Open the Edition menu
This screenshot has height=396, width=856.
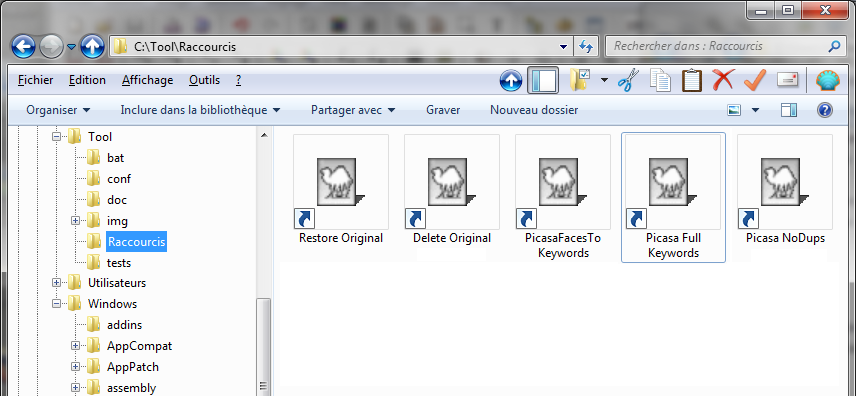pyautogui.click(x=87, y=80)
